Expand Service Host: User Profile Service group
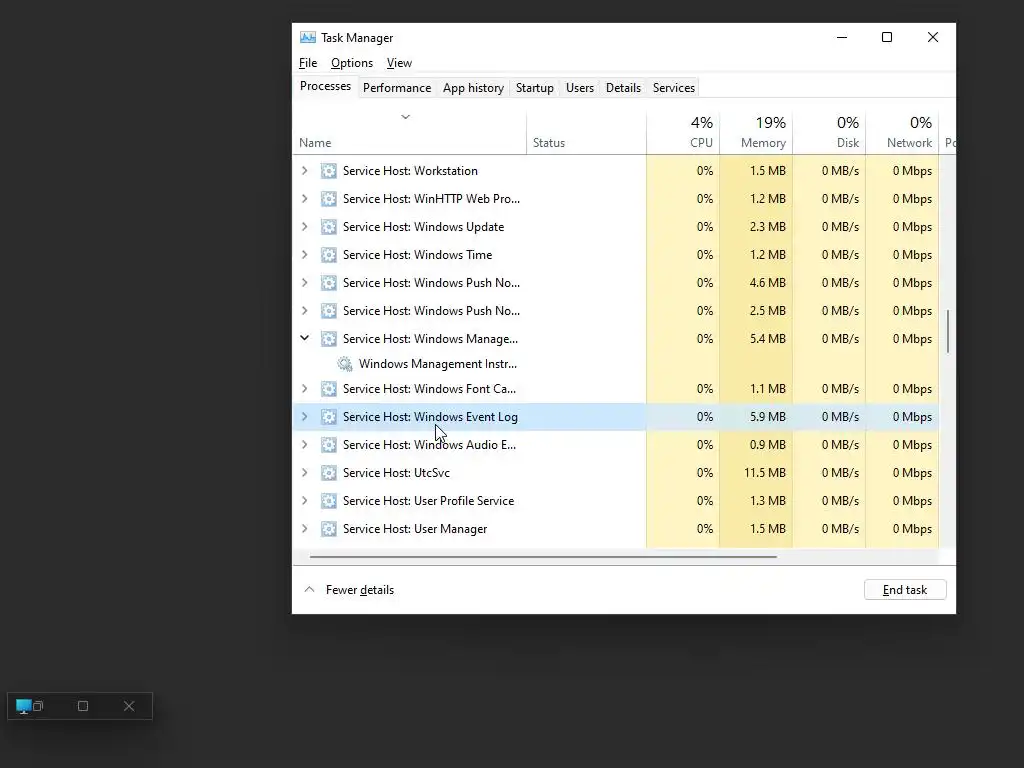The image size is (1024, 768). 304,501
